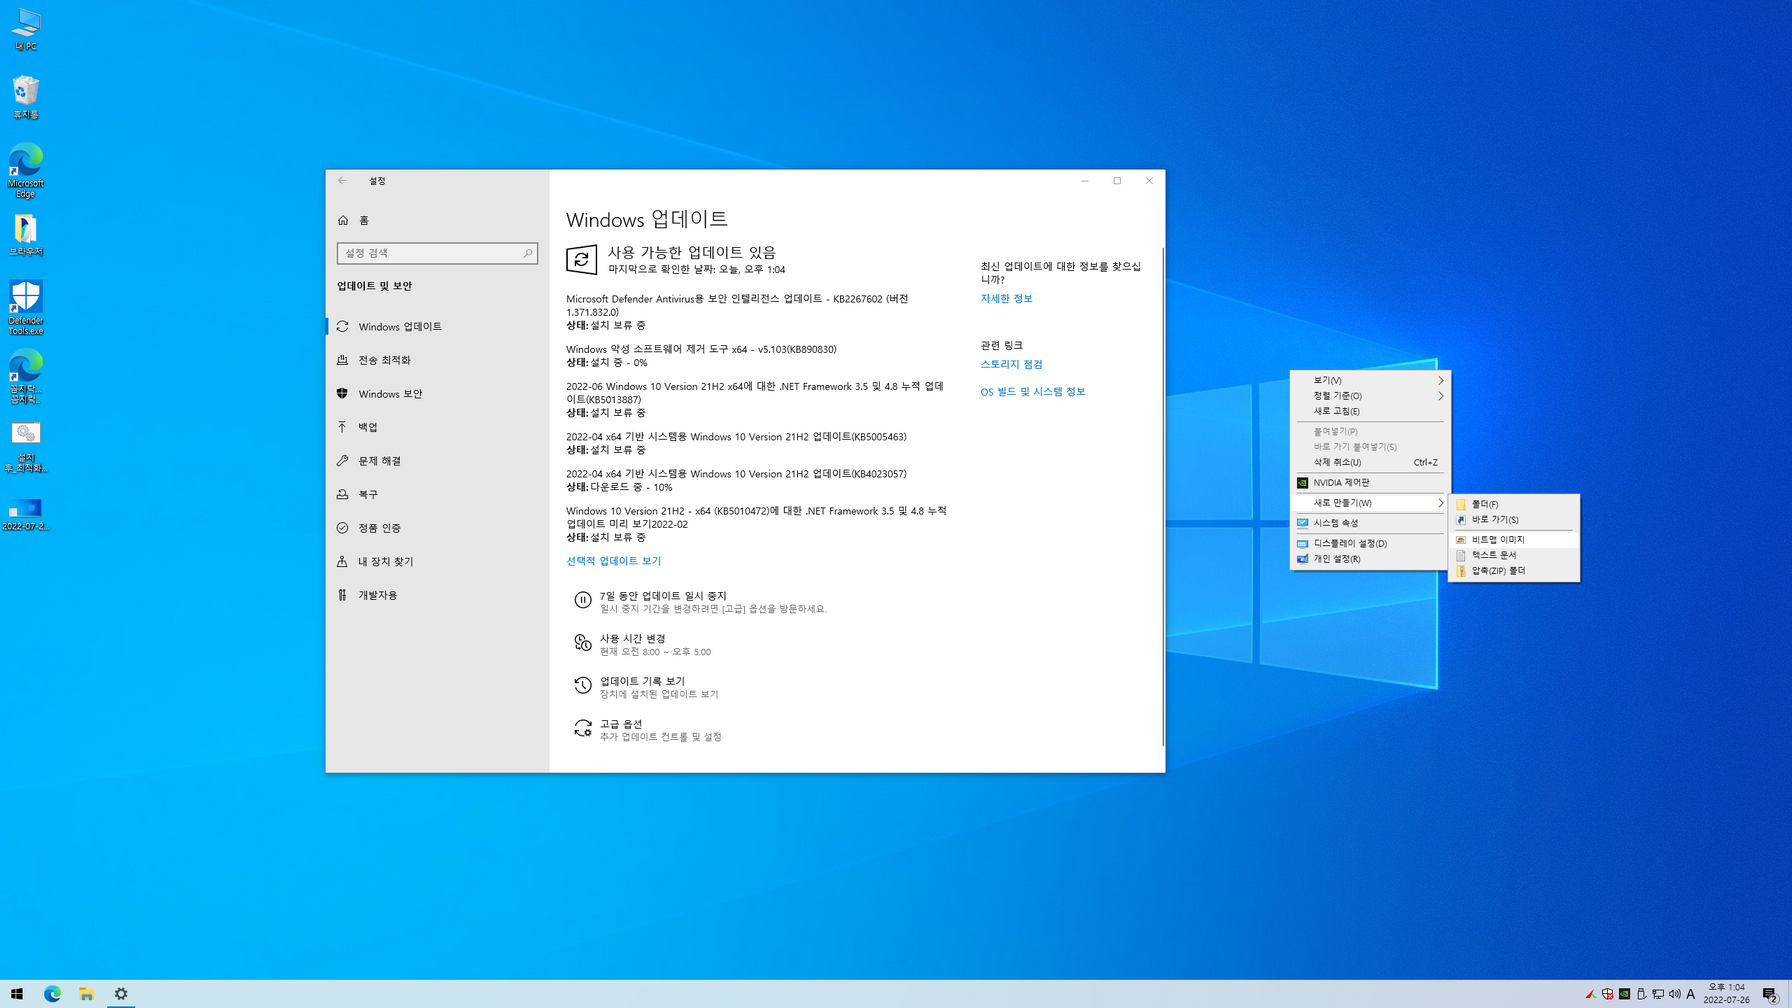Open 개인 설정(R) from context menu
This screenshot has height=1008, width=1792.
1369,559
